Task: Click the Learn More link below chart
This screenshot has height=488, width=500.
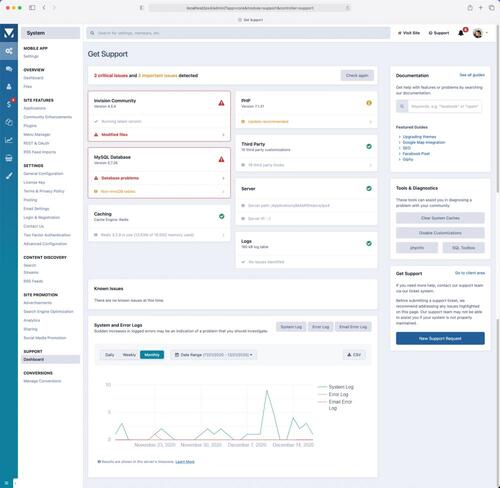Action: point(185,462)
